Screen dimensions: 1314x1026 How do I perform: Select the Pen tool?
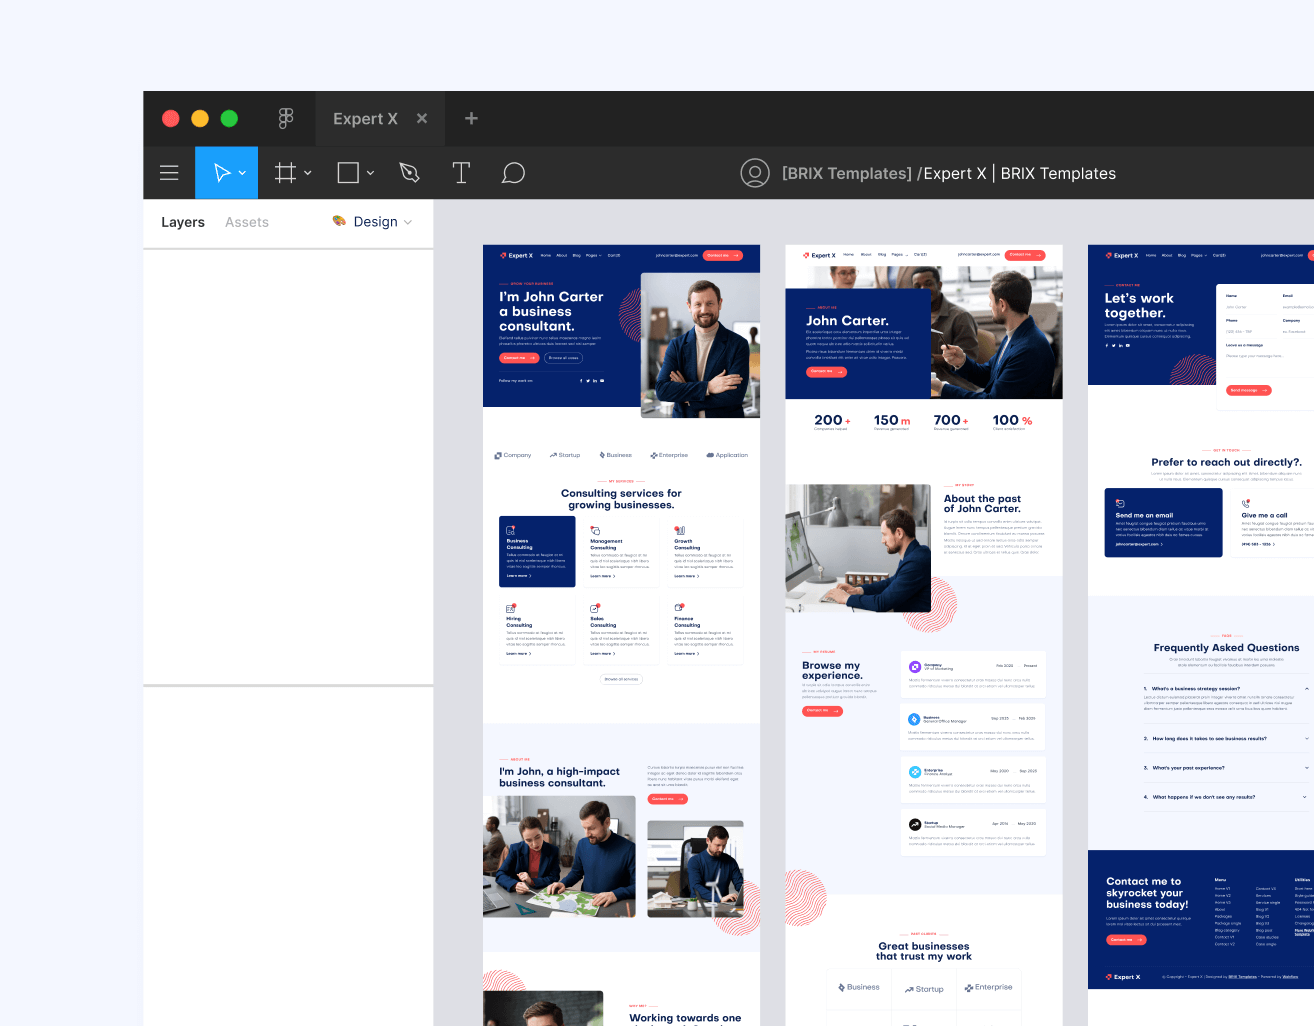(x=410, y=172)
